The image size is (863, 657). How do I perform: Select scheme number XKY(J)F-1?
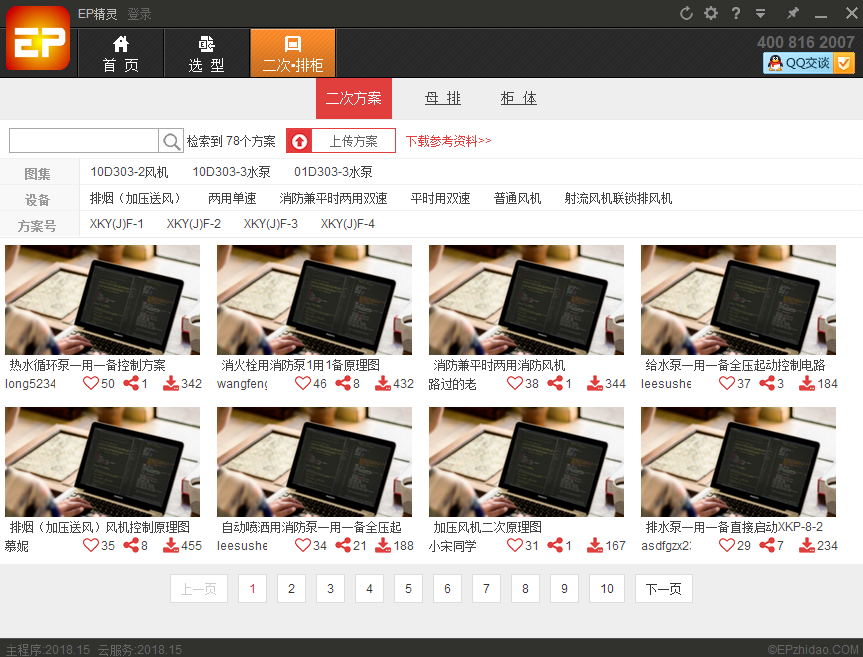(117, 224)
